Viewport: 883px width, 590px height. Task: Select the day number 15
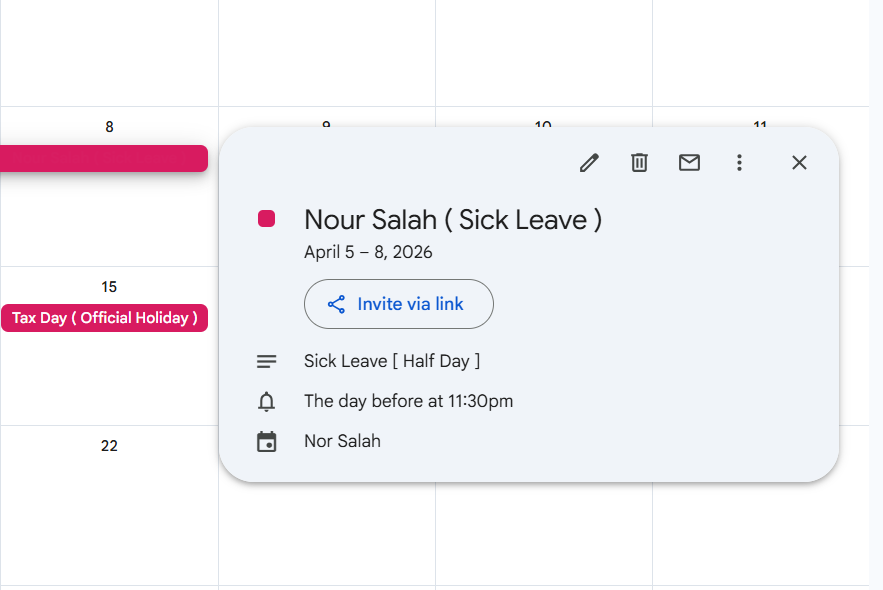109,287
